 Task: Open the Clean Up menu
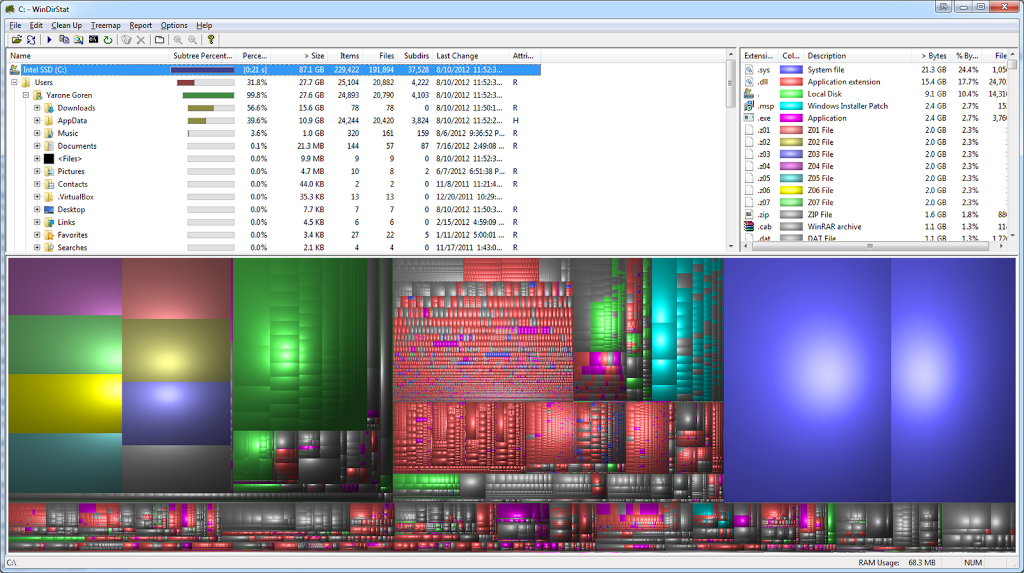(67, 25)
